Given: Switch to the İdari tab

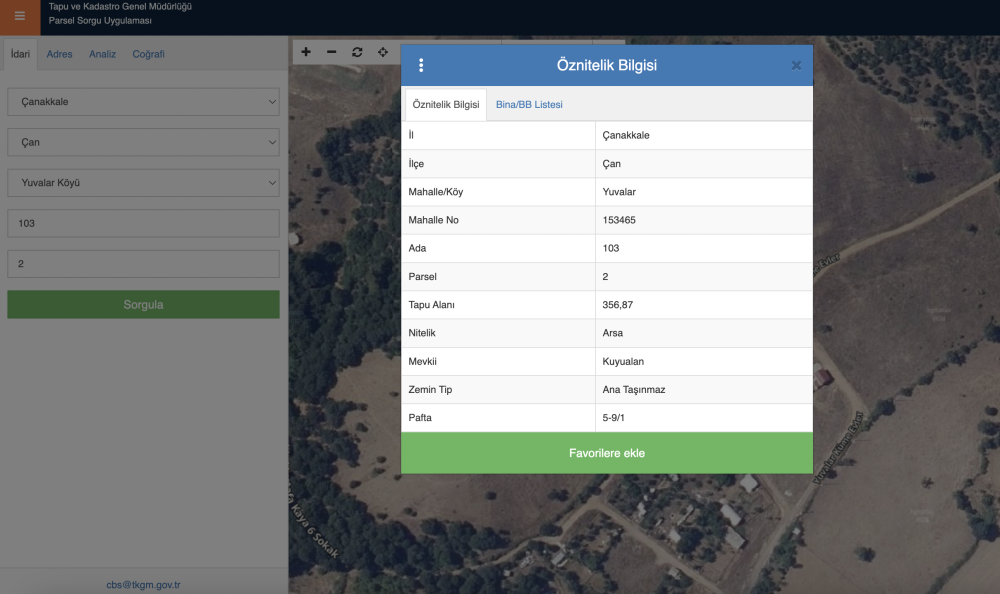Looking at the screenshot, I should pyautogui.click(x=20, y=54).
